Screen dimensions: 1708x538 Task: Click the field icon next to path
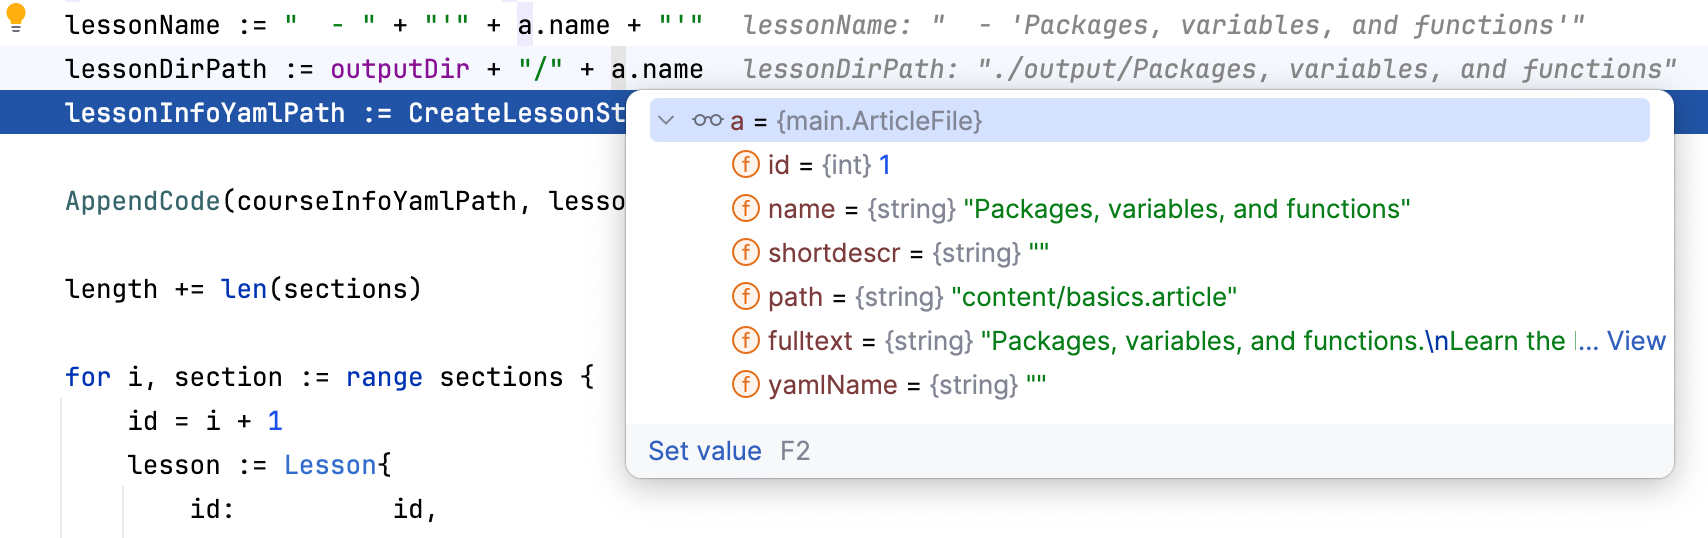[x=746, y=297]
